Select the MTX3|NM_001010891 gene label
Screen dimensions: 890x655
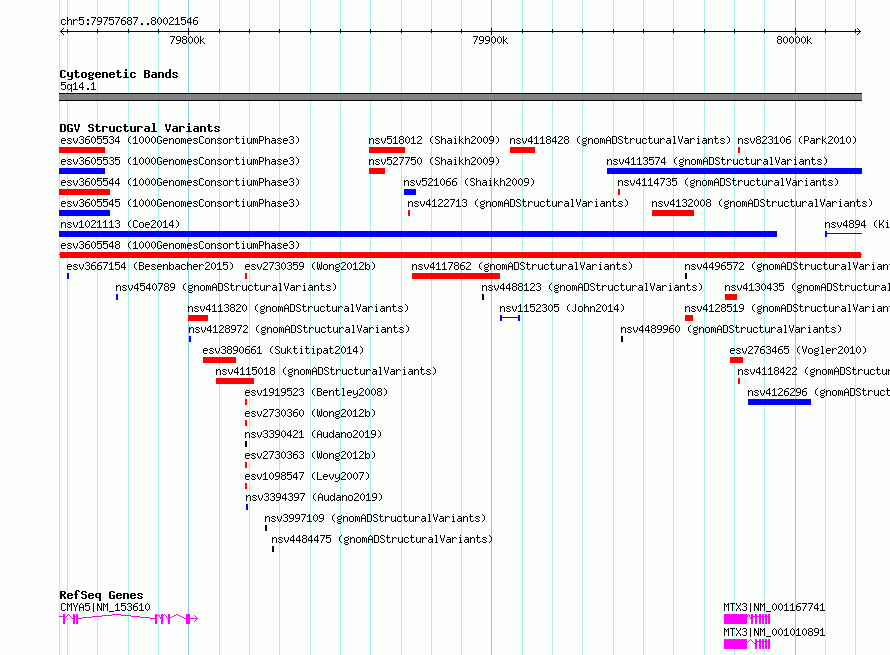tap(774, 632)
